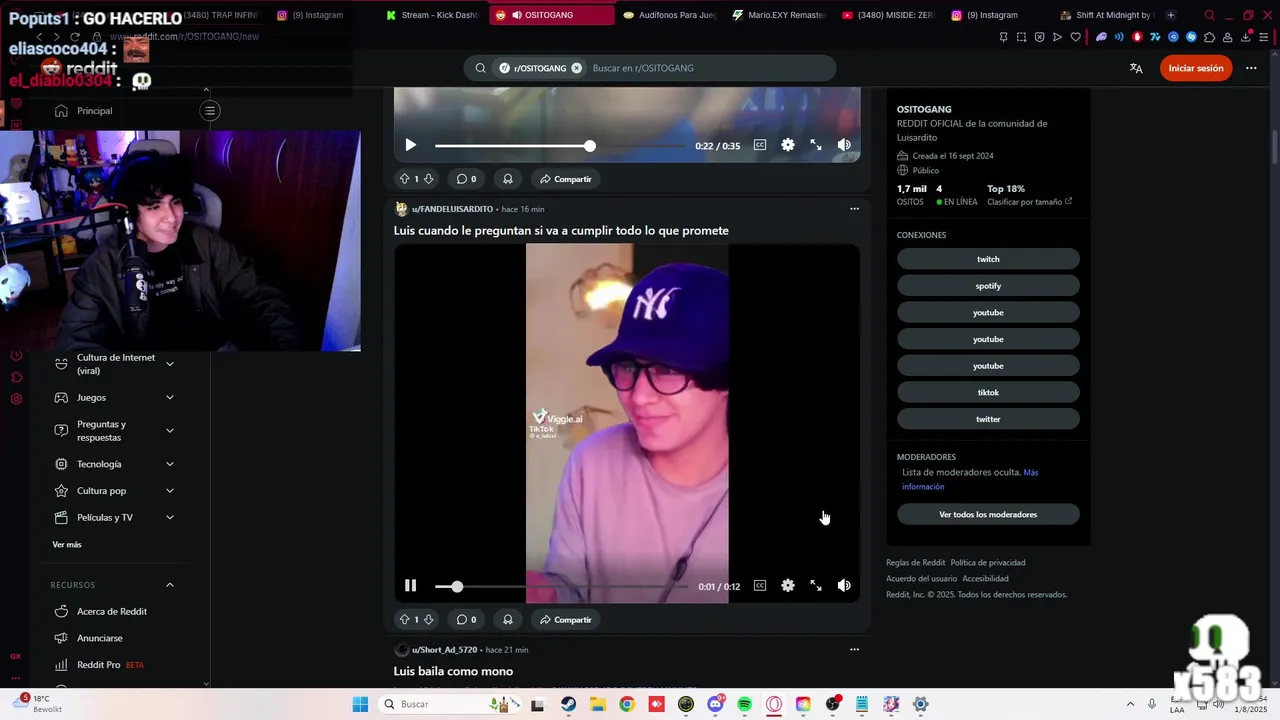1280x720 pixels.
Task: Open Steam from the taskbar
Action: click(x=568, y=704)
